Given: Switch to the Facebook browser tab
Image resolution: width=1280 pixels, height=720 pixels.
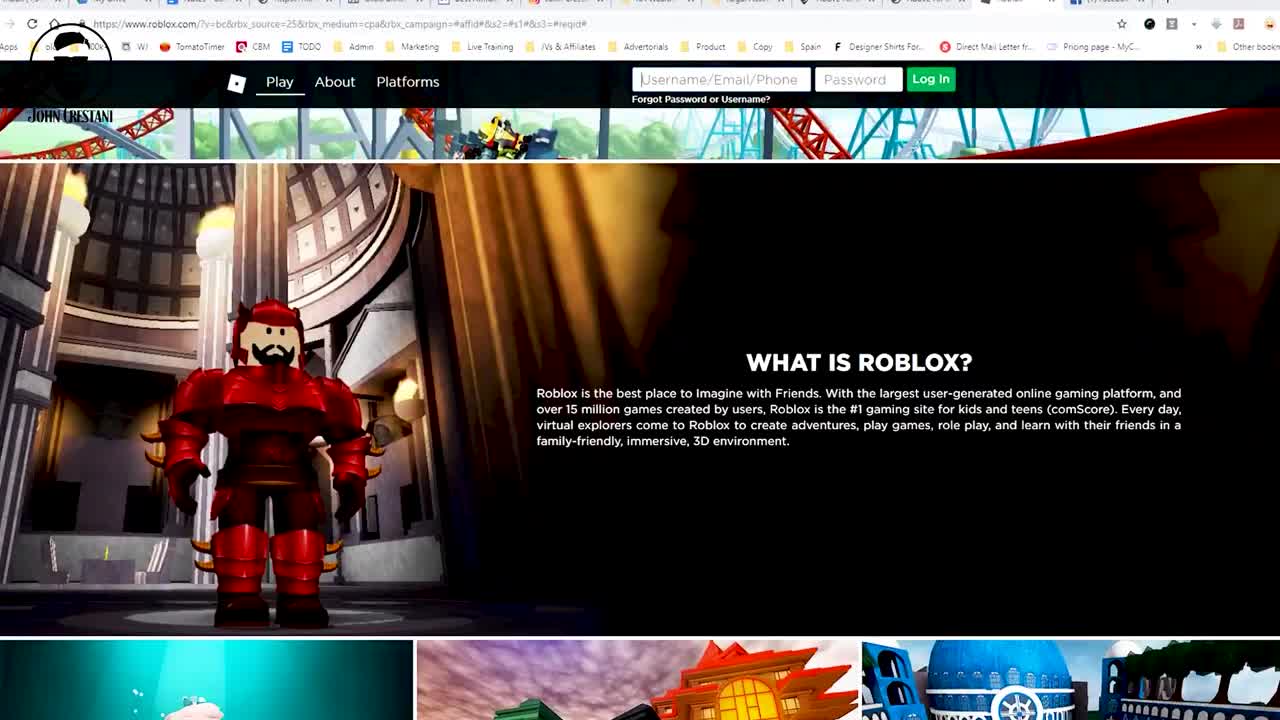Looking at the screenshot, I should point(1107,3).
